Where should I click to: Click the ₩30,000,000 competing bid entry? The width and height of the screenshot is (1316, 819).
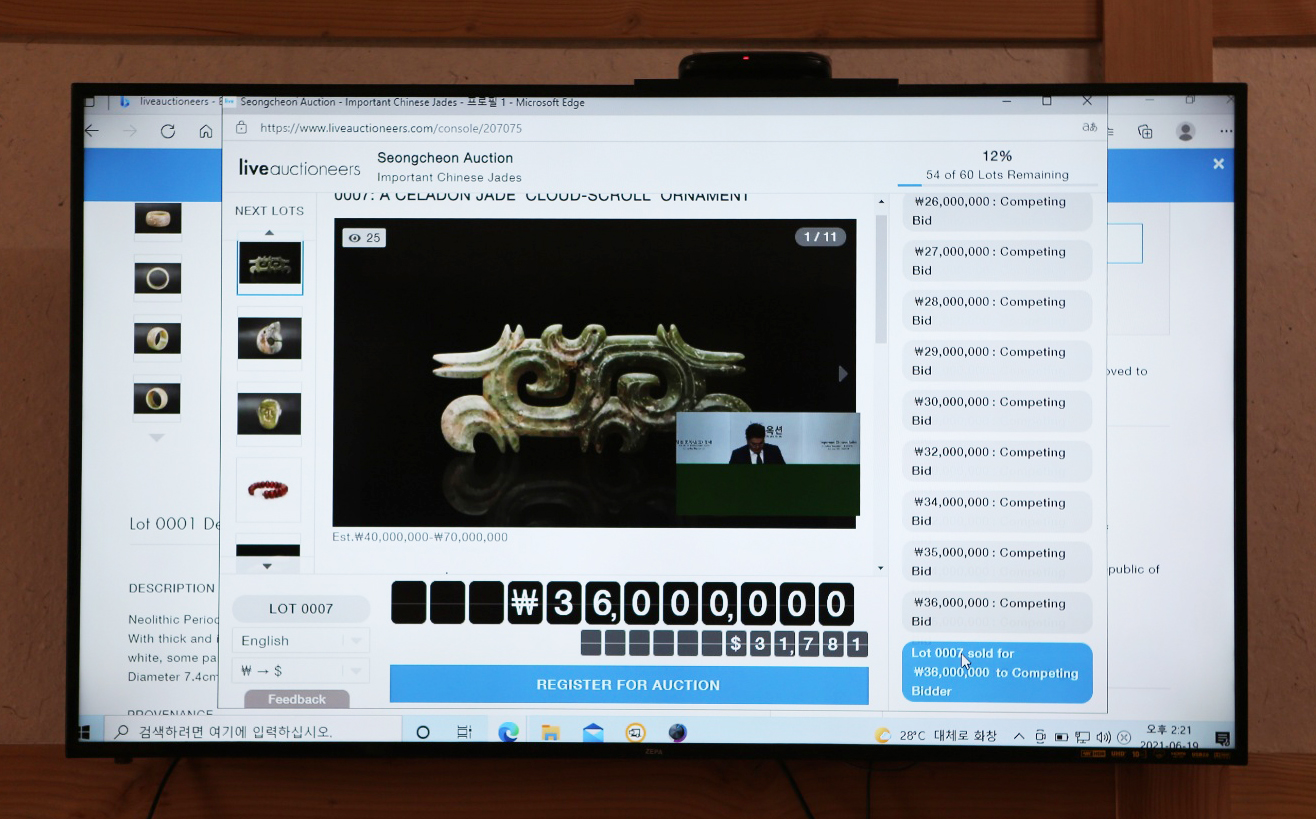[997, 411]
